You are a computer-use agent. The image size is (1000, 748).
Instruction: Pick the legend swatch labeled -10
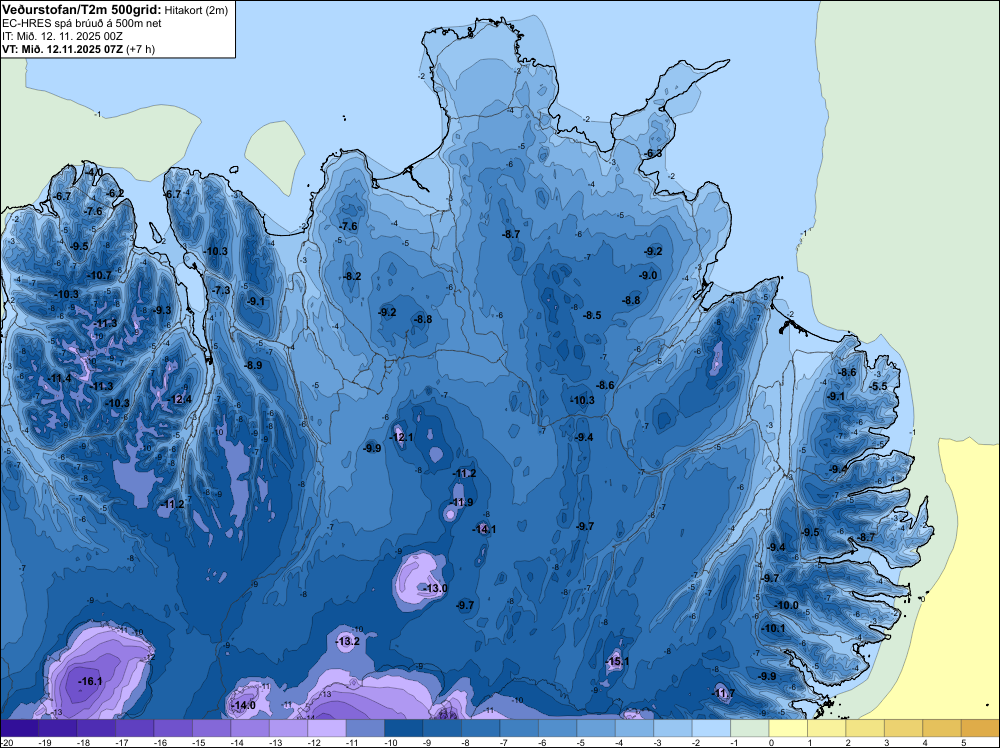click(x=404, y=728)
